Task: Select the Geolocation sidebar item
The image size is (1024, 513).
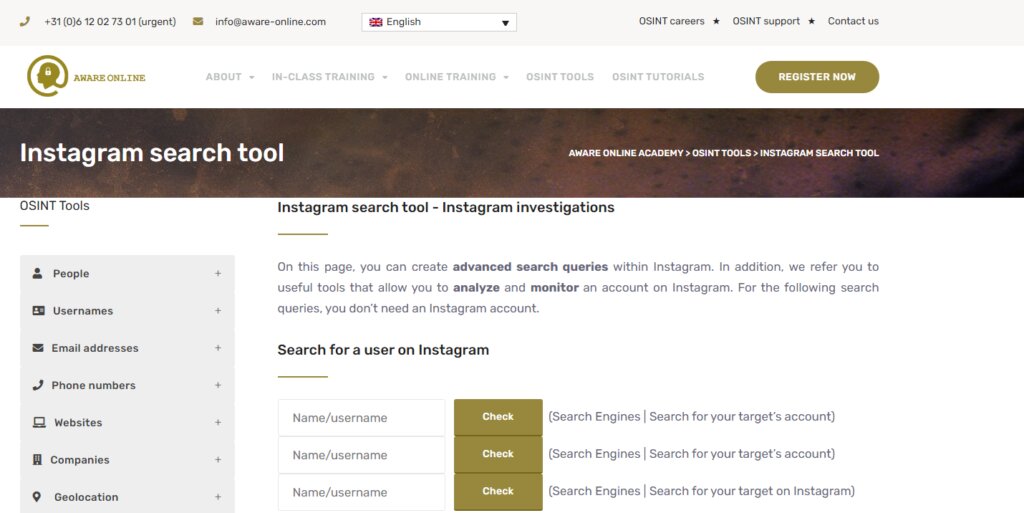Action: coord(127,497)
